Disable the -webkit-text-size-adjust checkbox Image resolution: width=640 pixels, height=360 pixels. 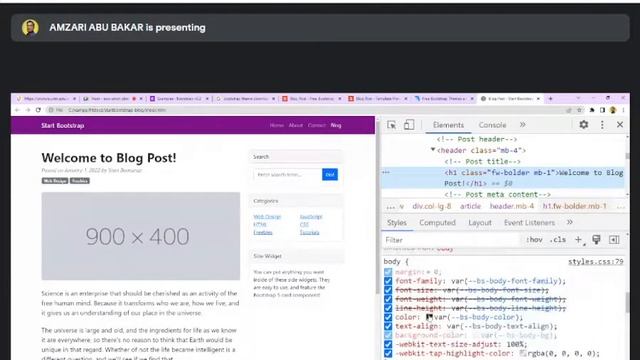coord(388,344)
